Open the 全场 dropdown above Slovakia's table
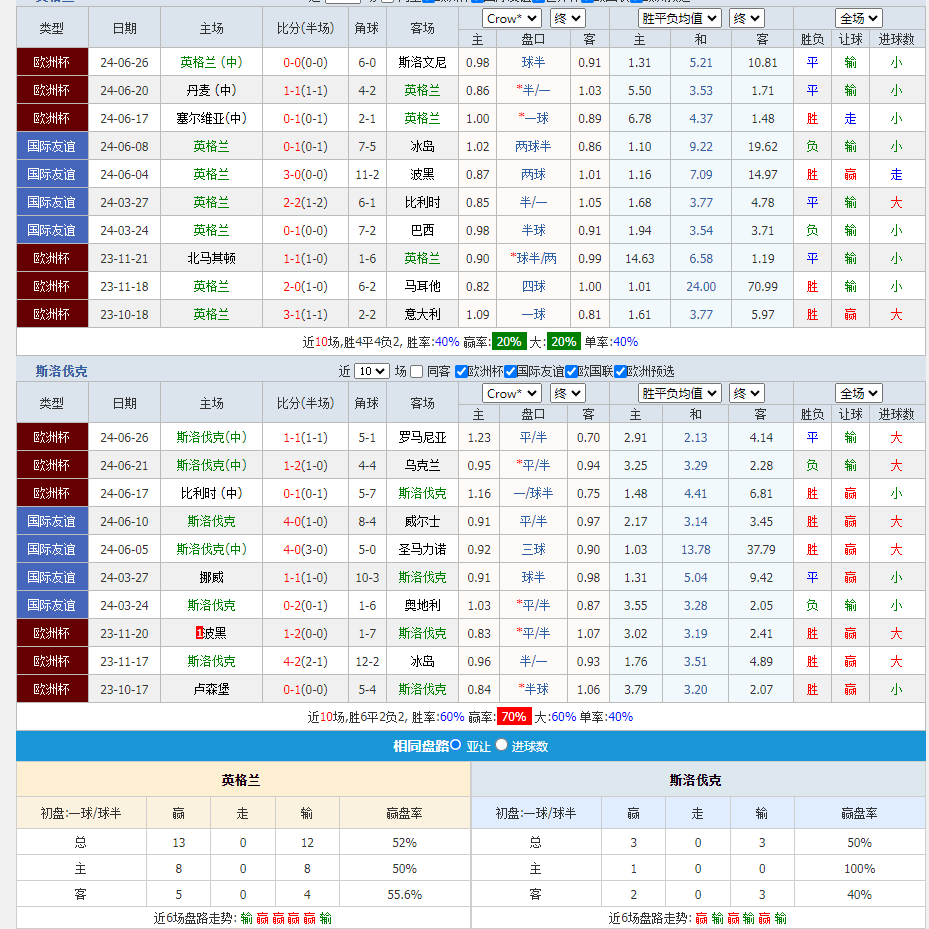The width and height of the screenshot is (929, 929). (x=857, y=393)
